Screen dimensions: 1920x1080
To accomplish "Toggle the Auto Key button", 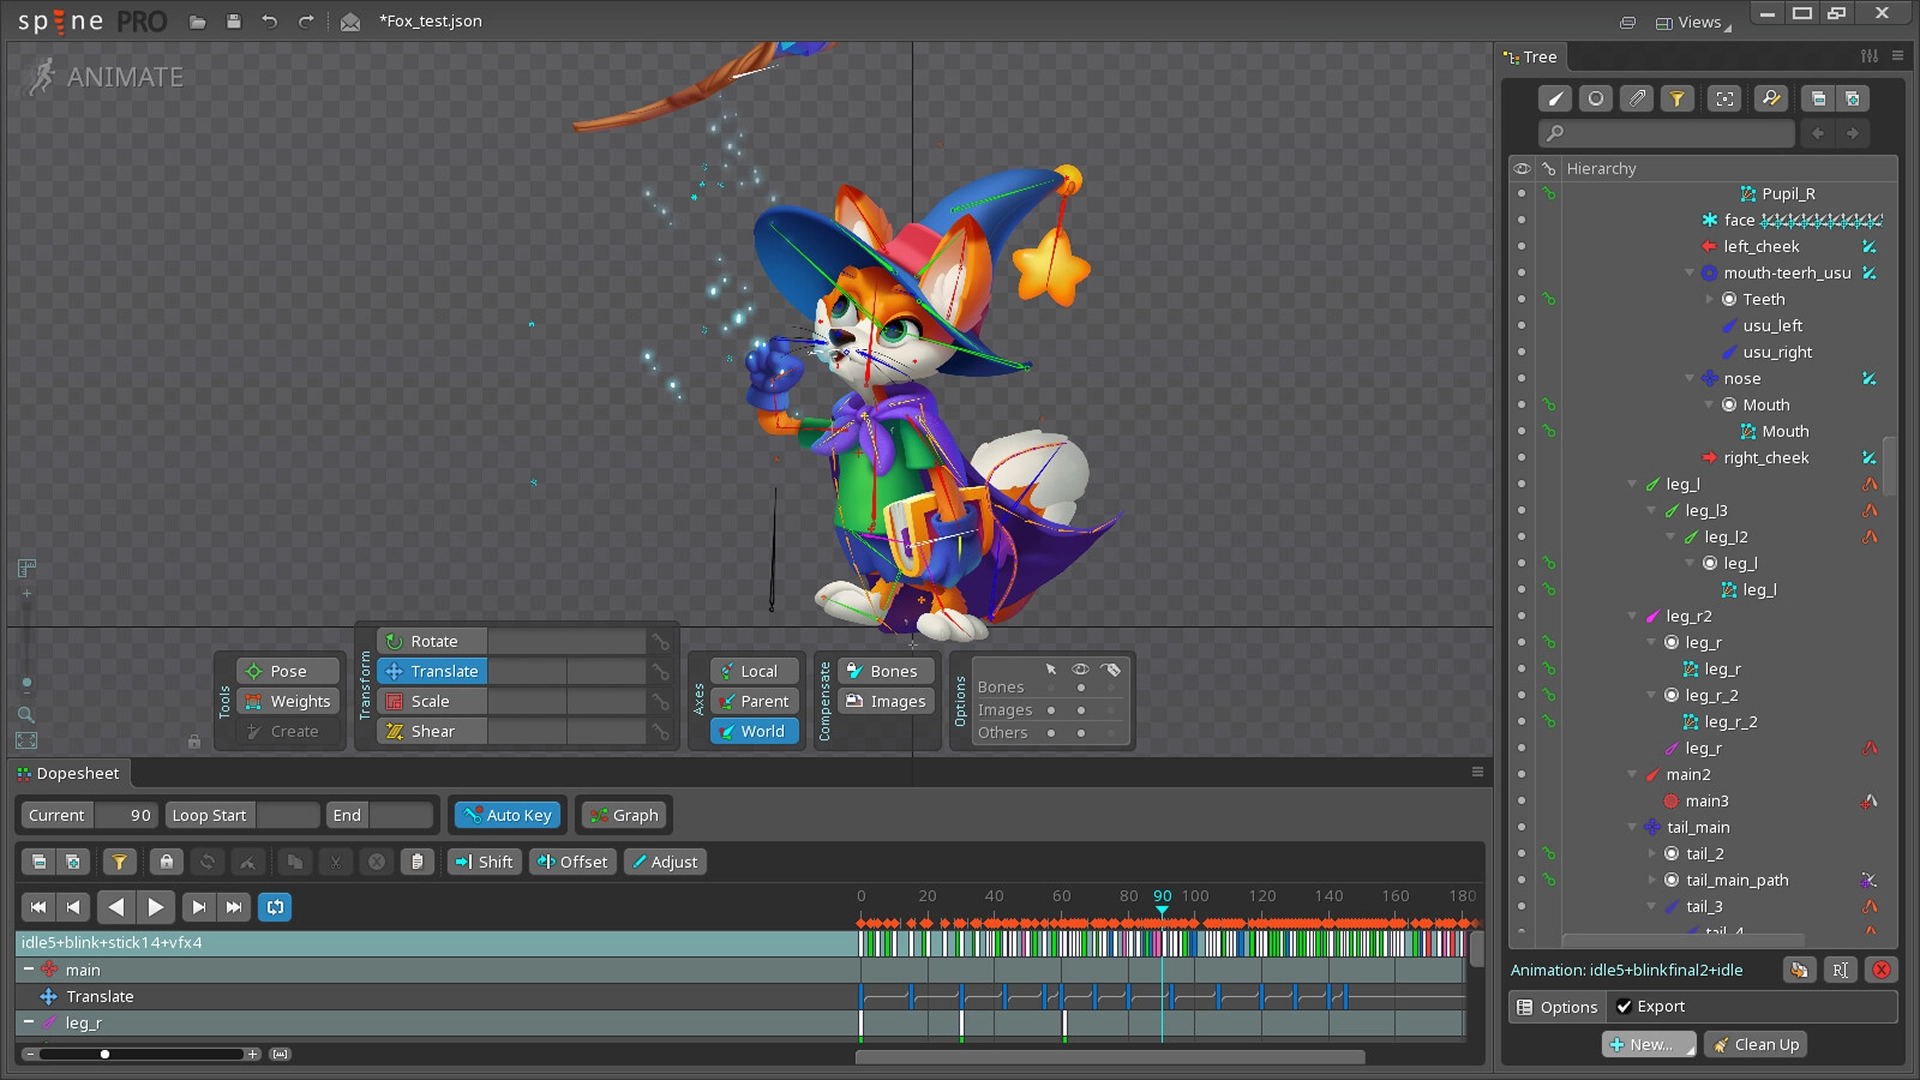I will tap(509, 815).
